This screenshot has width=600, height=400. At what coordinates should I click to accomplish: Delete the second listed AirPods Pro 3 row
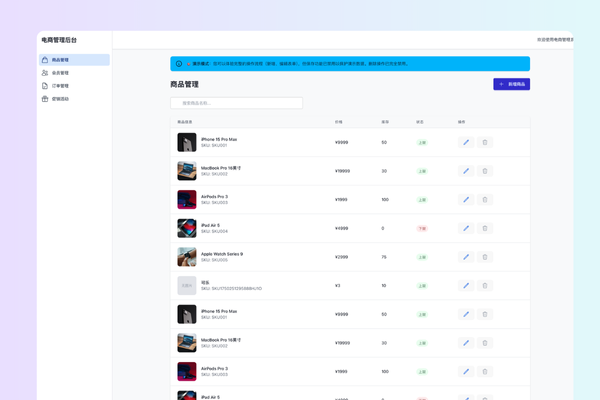point(485,371)
